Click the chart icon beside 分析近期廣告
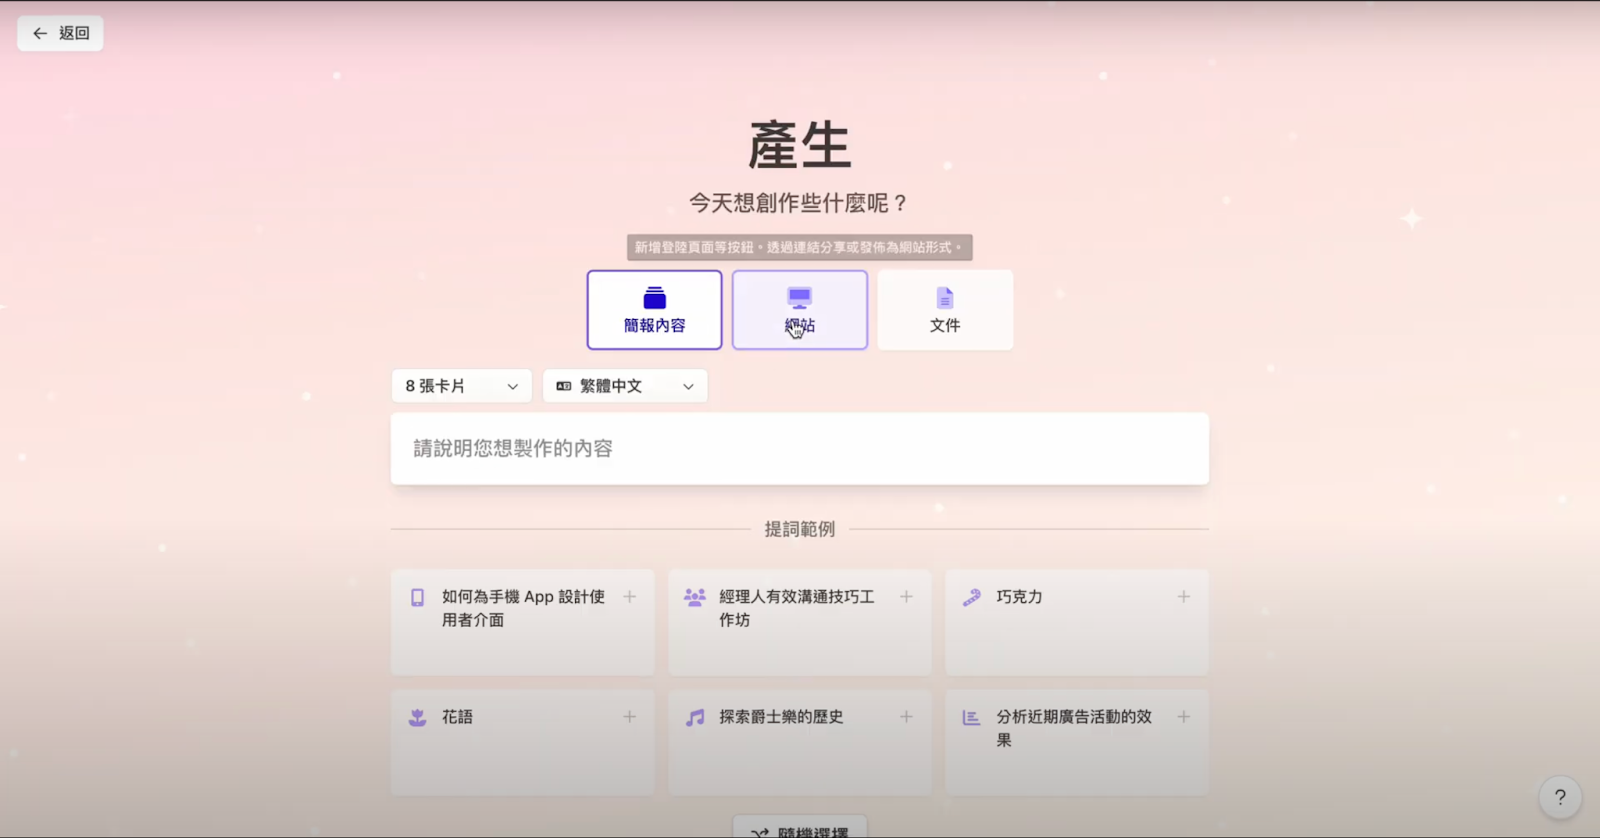Screen dimensions: 1600x838 (x=971, y=718)
